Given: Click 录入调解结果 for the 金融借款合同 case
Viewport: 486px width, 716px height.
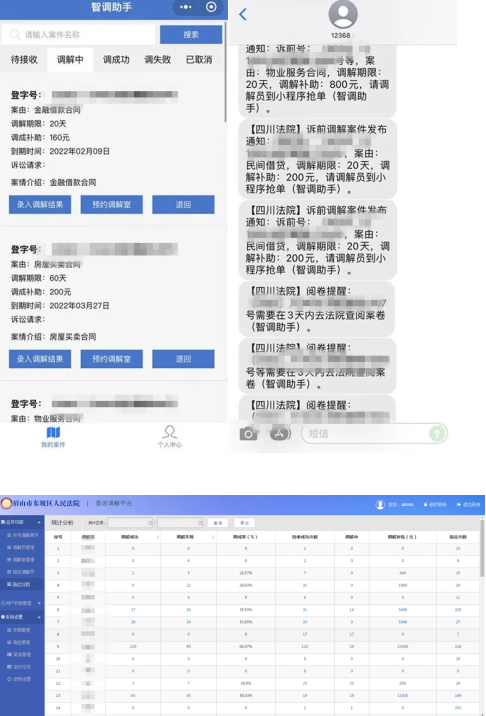Looking at the screenshot, I should click(x=40, y=205).
